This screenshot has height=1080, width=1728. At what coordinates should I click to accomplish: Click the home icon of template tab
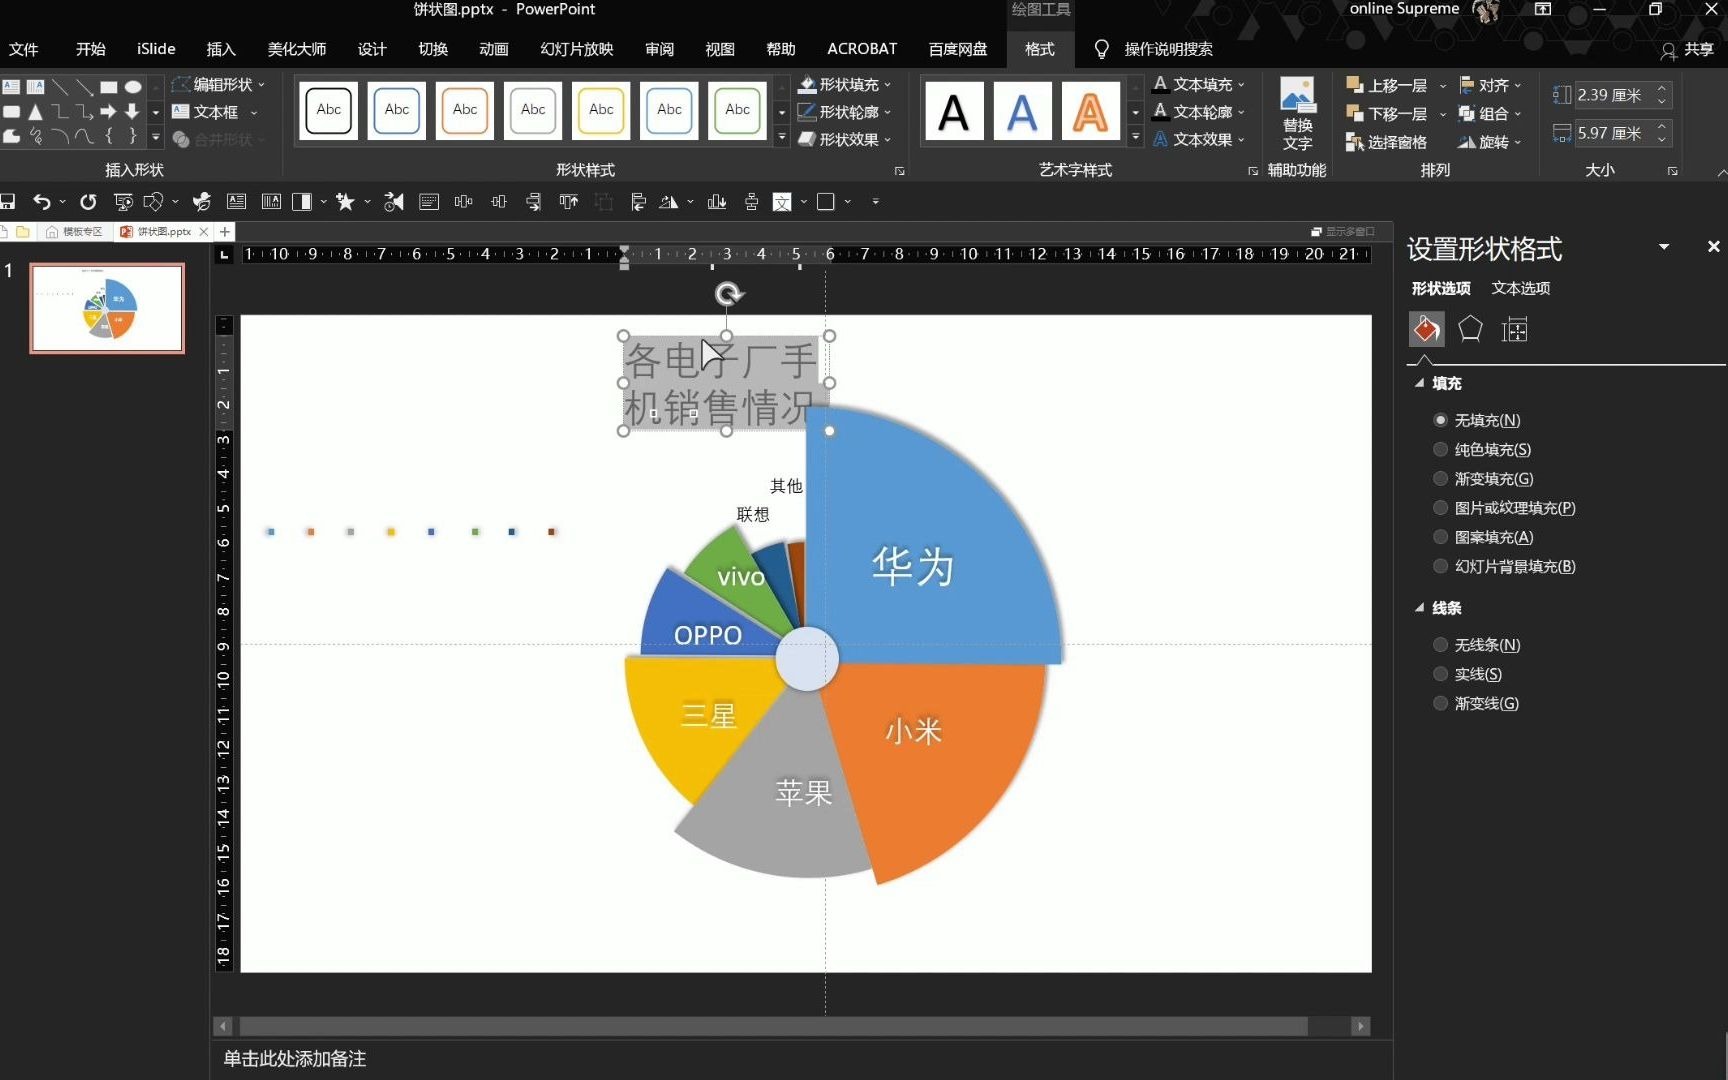pyautogui.click(x=52, y=231)
